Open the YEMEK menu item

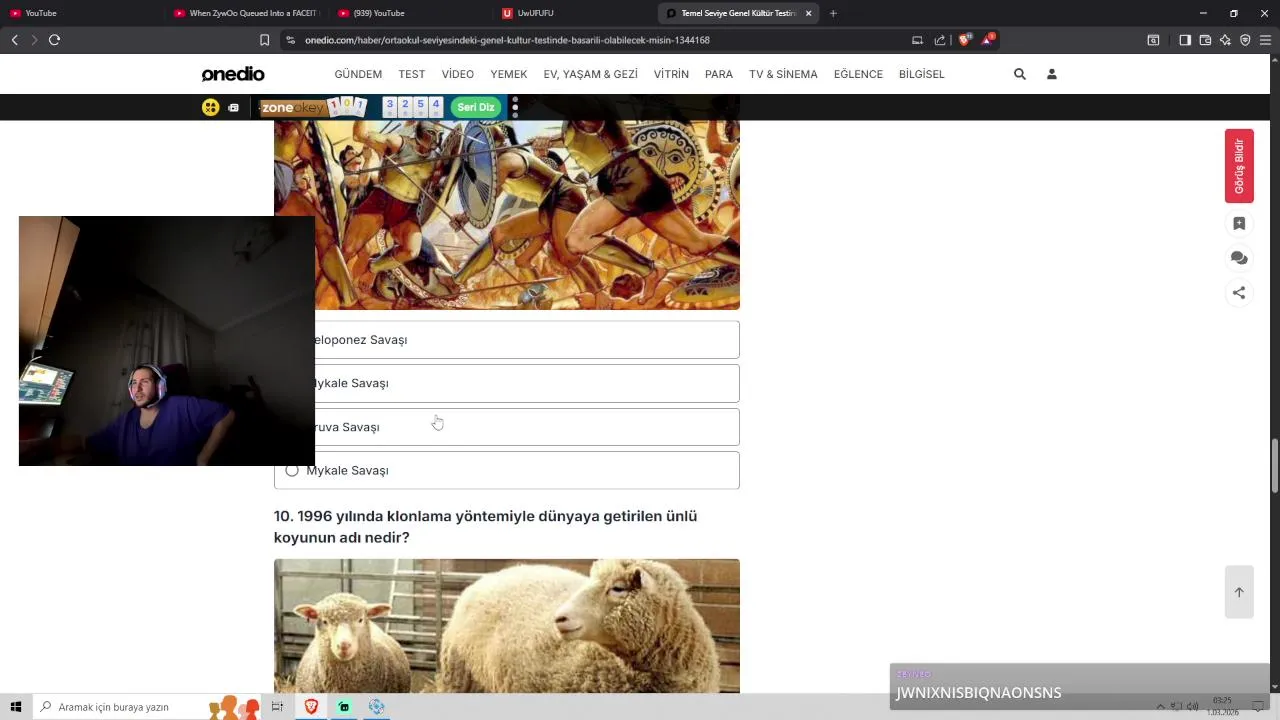click(x=509, y=74)
